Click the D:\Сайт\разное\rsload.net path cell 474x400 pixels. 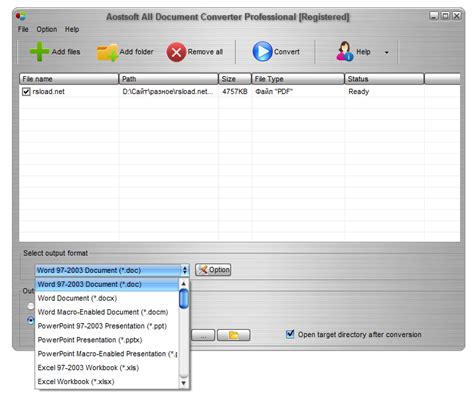coord(168,92)
